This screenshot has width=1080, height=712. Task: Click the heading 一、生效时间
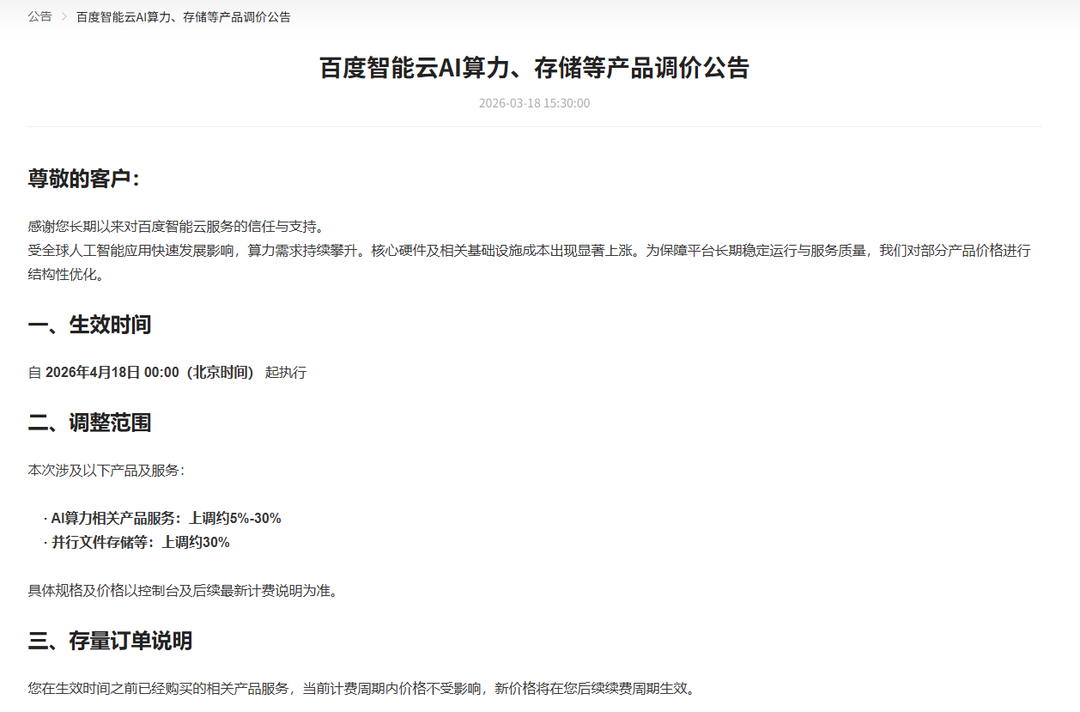(x=89, y=324)
